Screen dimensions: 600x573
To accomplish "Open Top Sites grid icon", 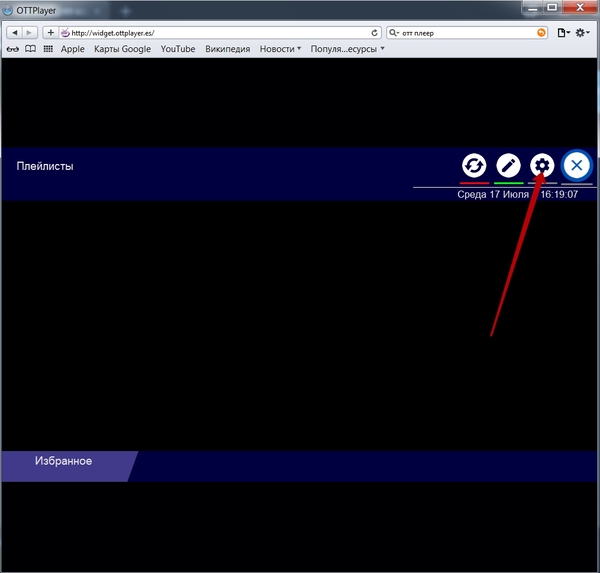I will click(x=48, y=49).
